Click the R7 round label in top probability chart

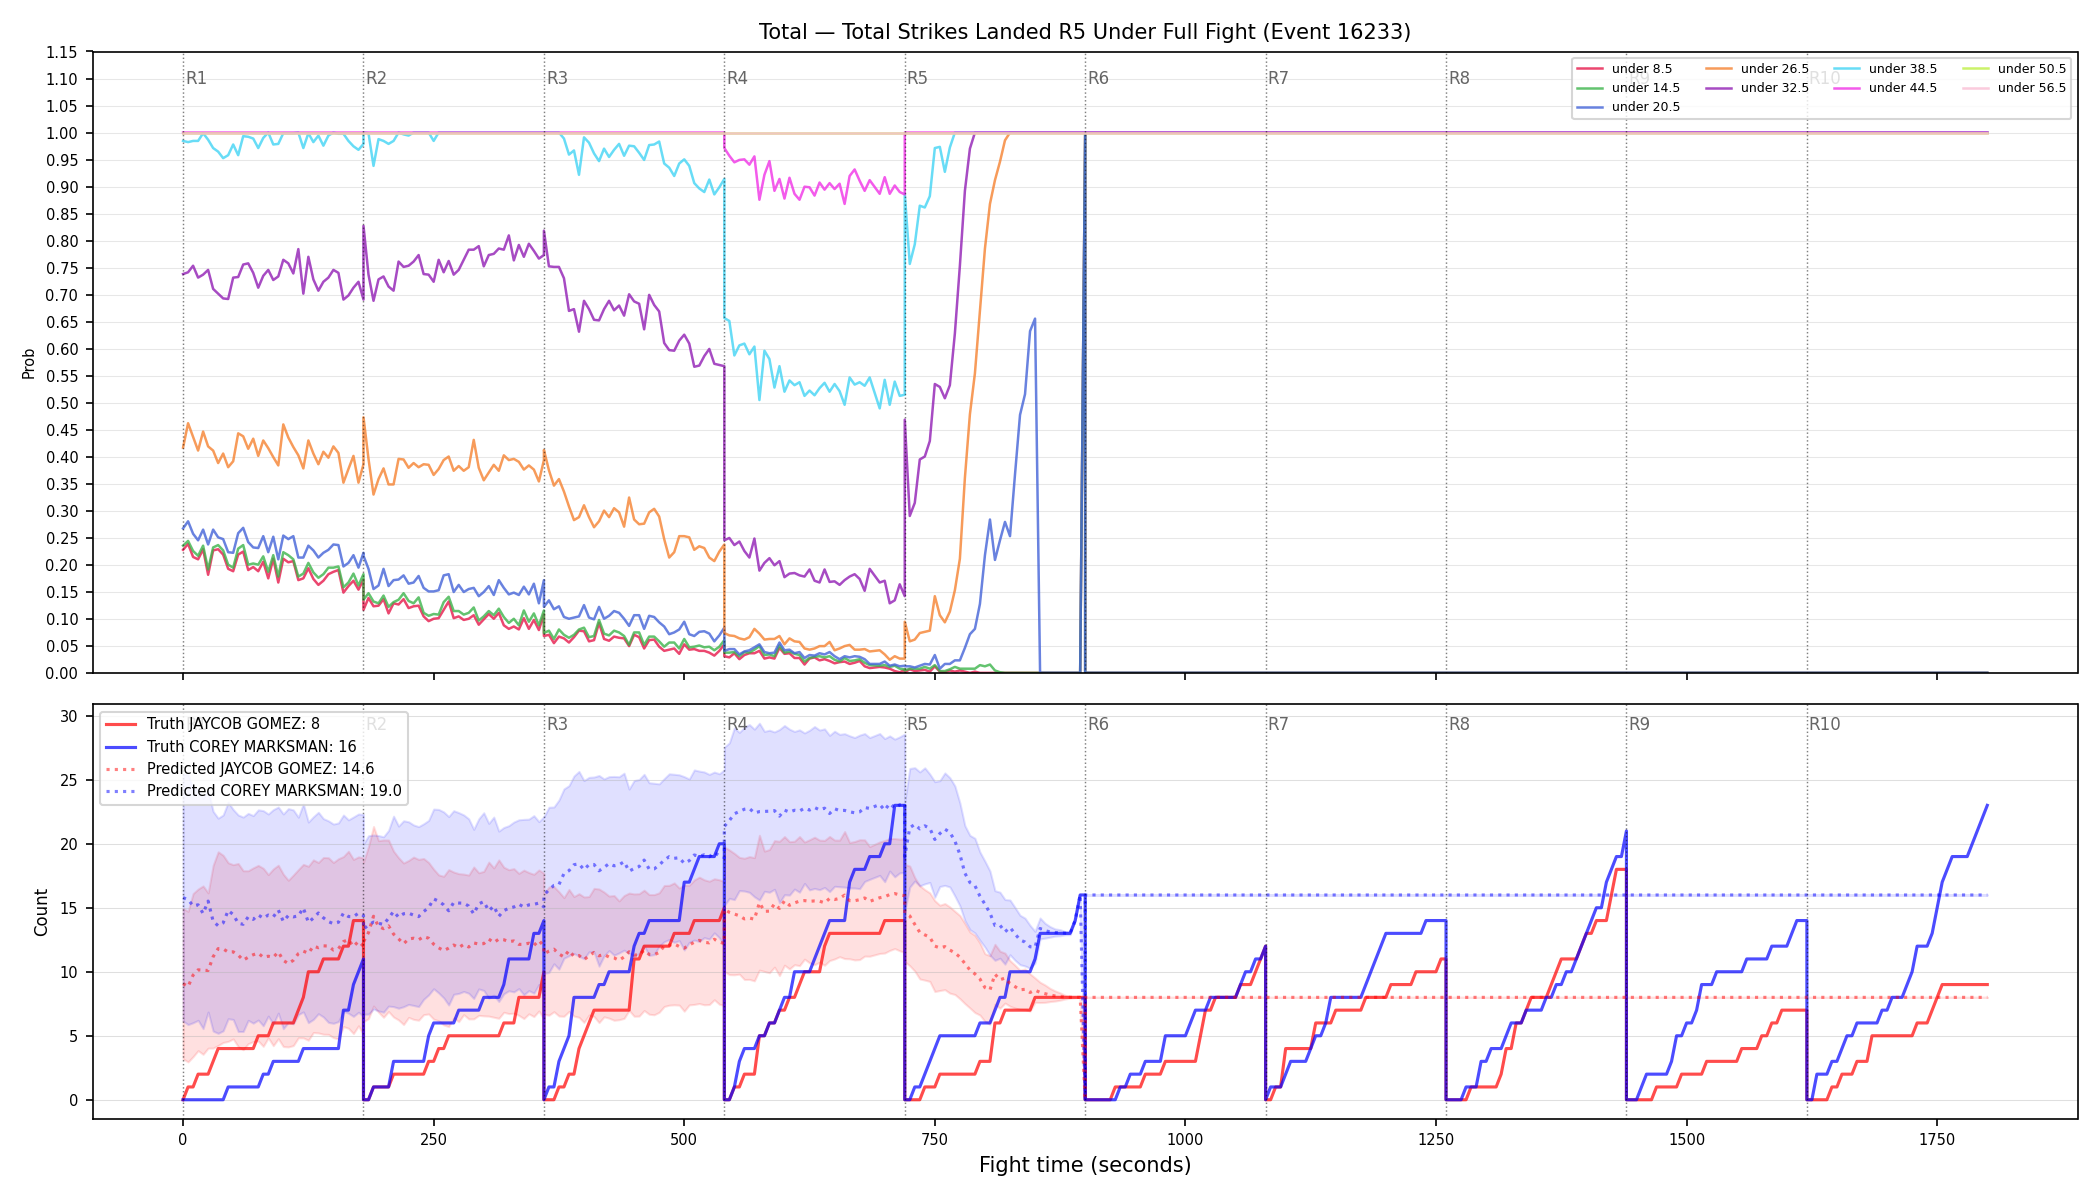pos(1278,78)
